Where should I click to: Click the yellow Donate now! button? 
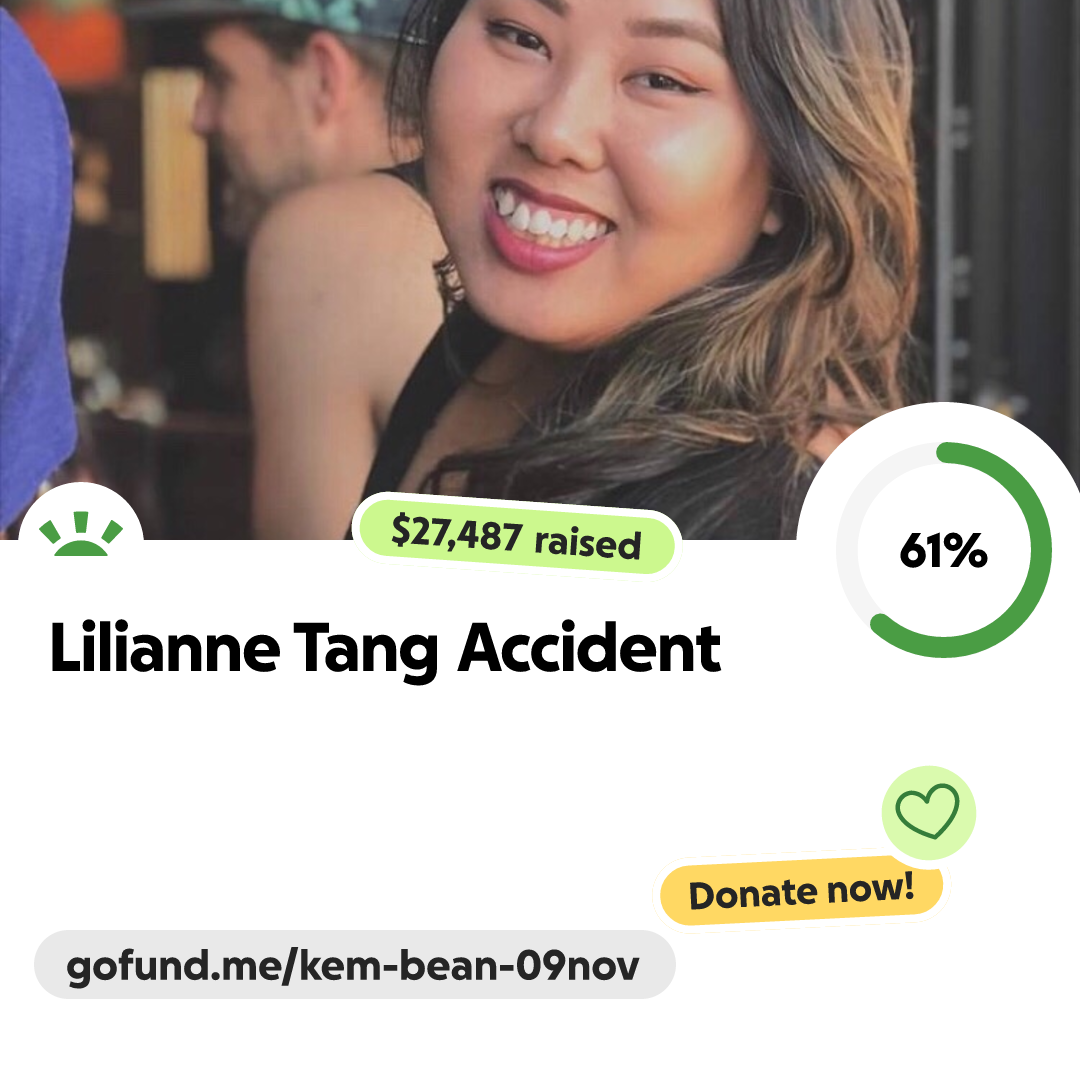[x=801, y=891]
